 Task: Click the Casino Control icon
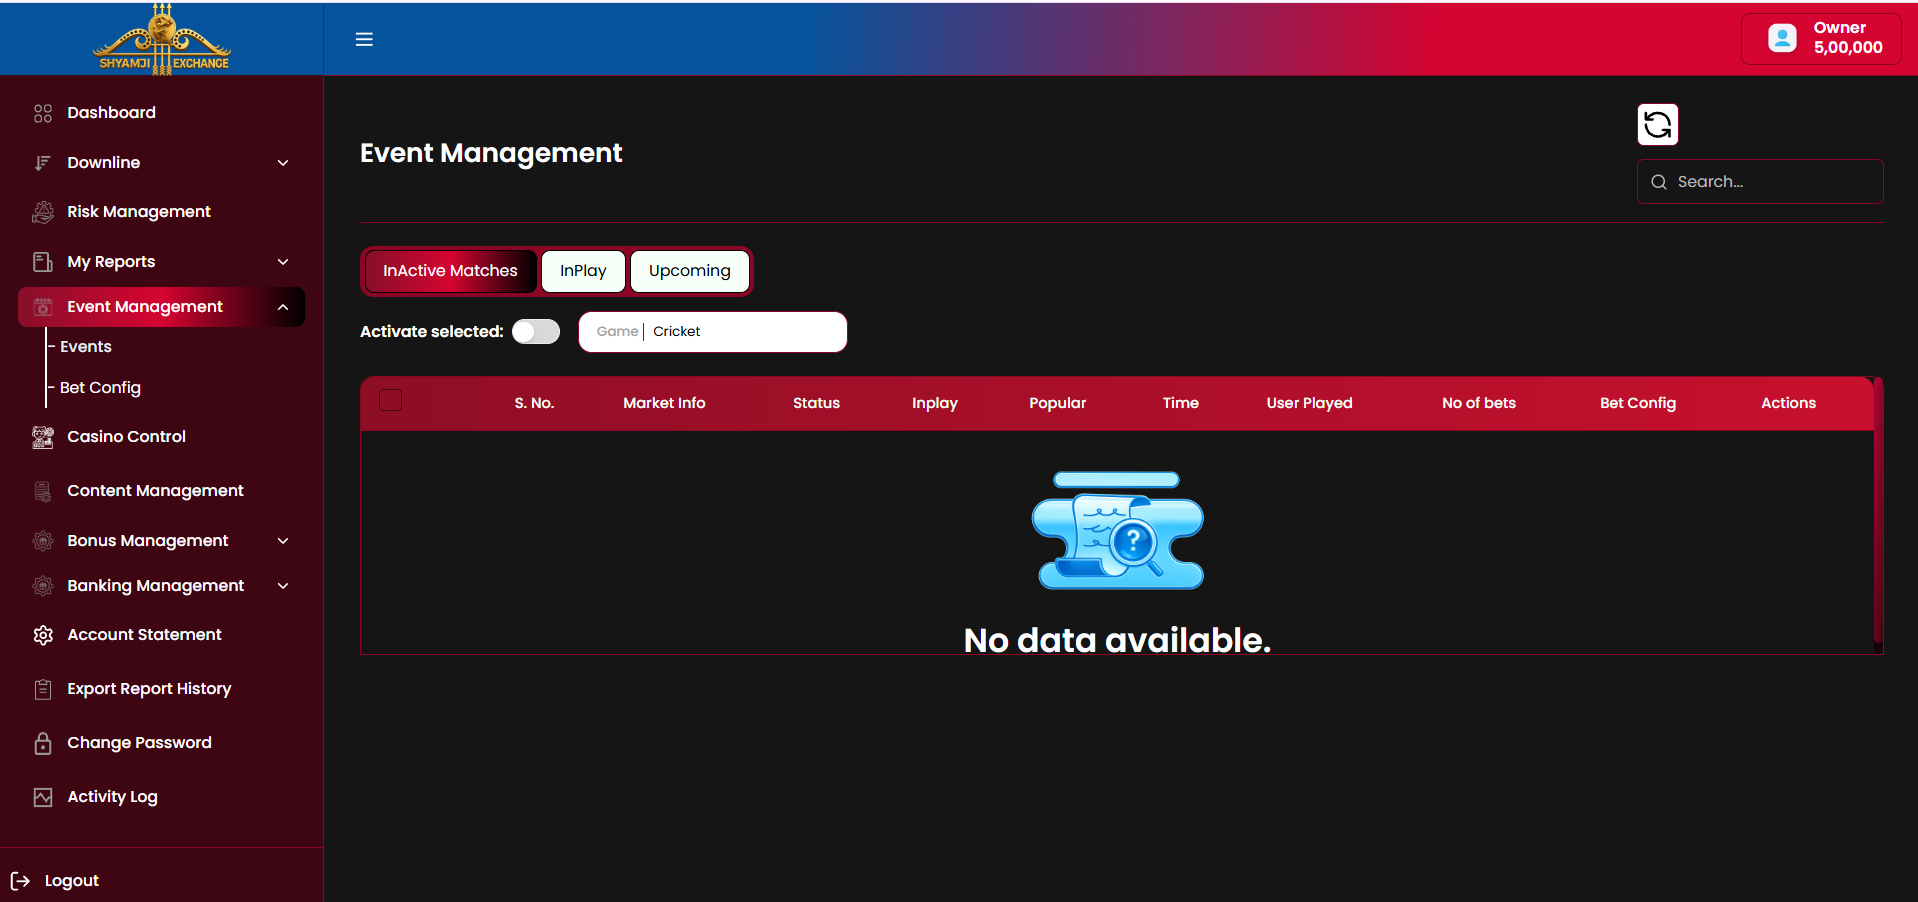[43, 437]
